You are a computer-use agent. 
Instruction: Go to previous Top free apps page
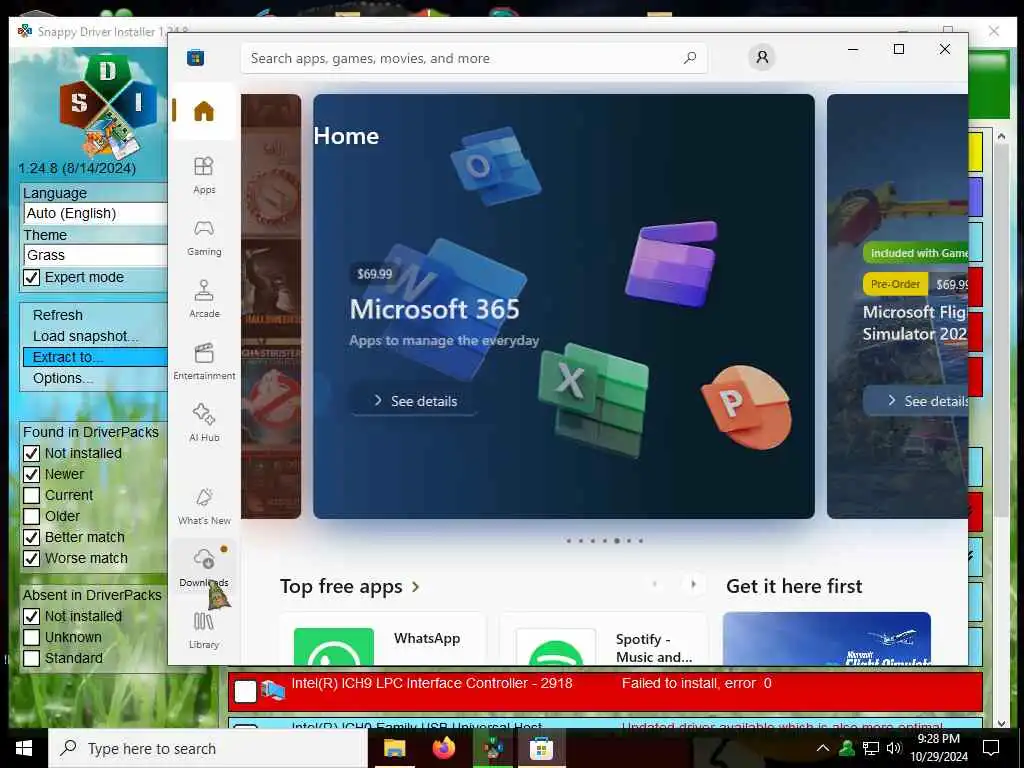pos(654,584)
